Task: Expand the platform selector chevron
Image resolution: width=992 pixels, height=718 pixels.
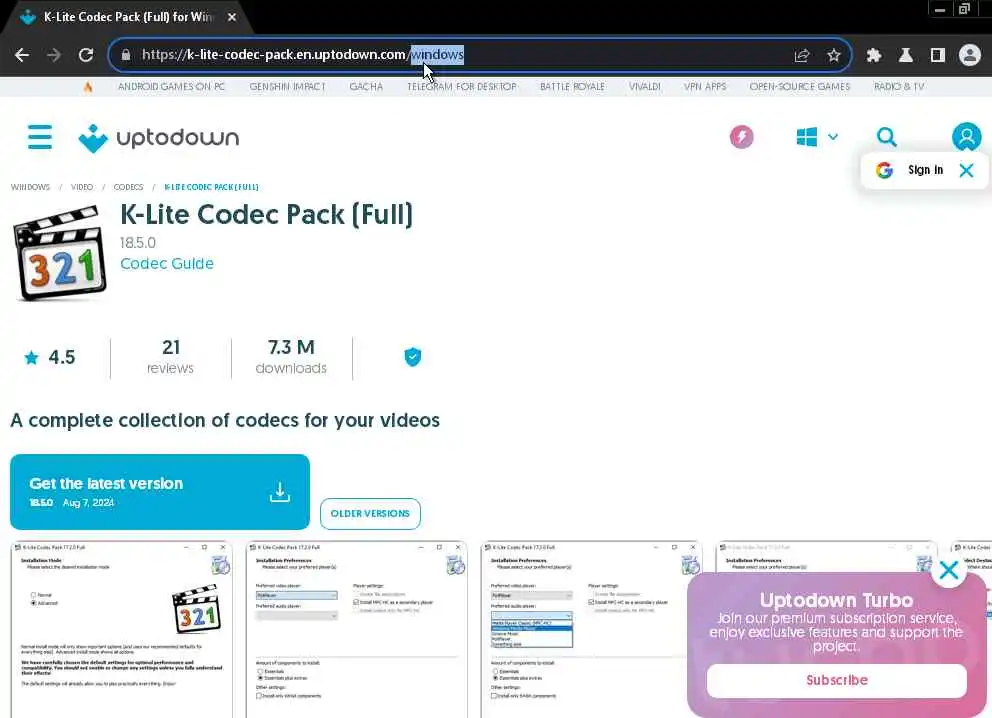Action: [x=833, y=137]
